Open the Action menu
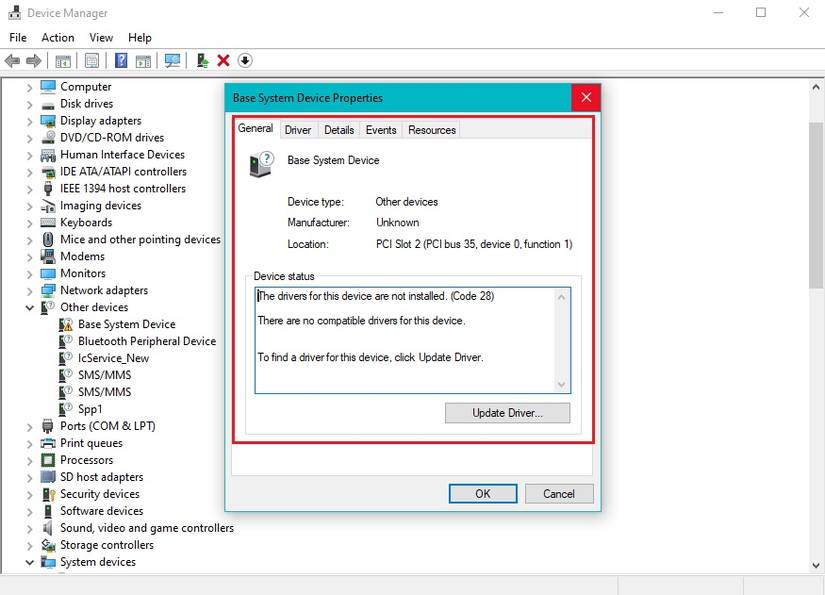Screen dimensions: 825x595 57,37
